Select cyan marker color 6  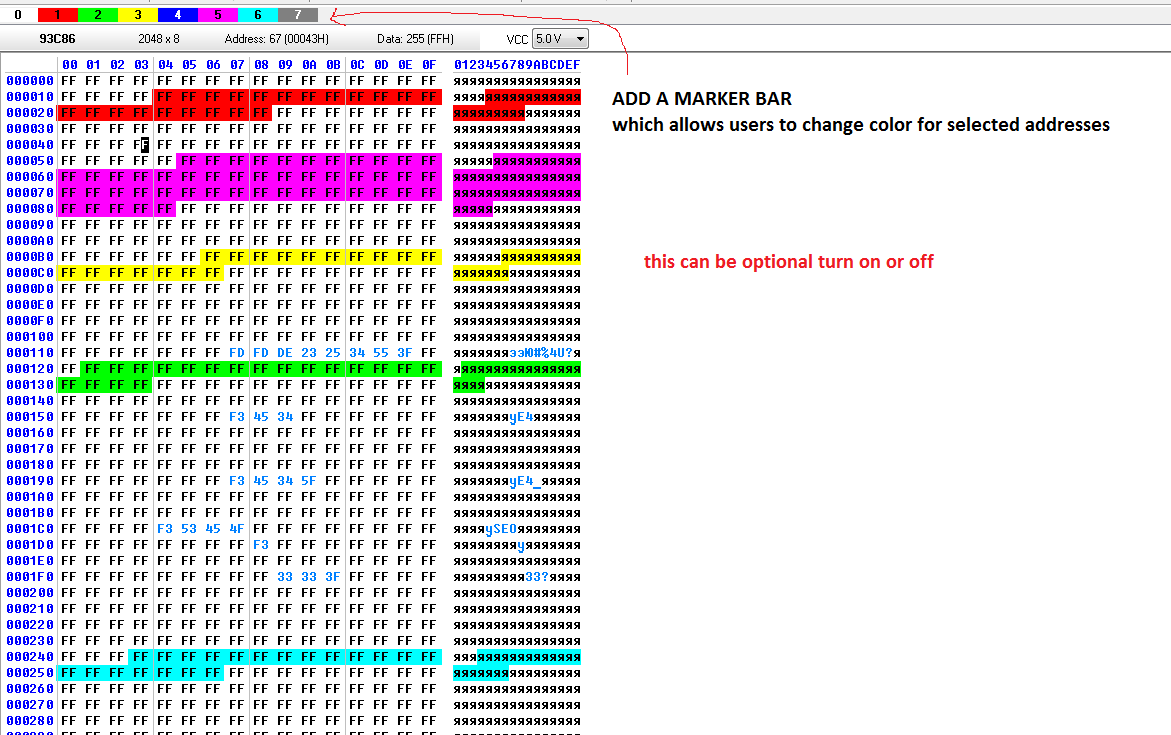click(257, 13)
